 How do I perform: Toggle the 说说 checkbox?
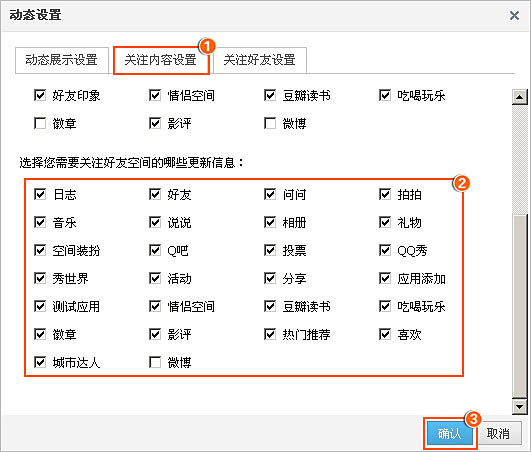pos(155,222)
